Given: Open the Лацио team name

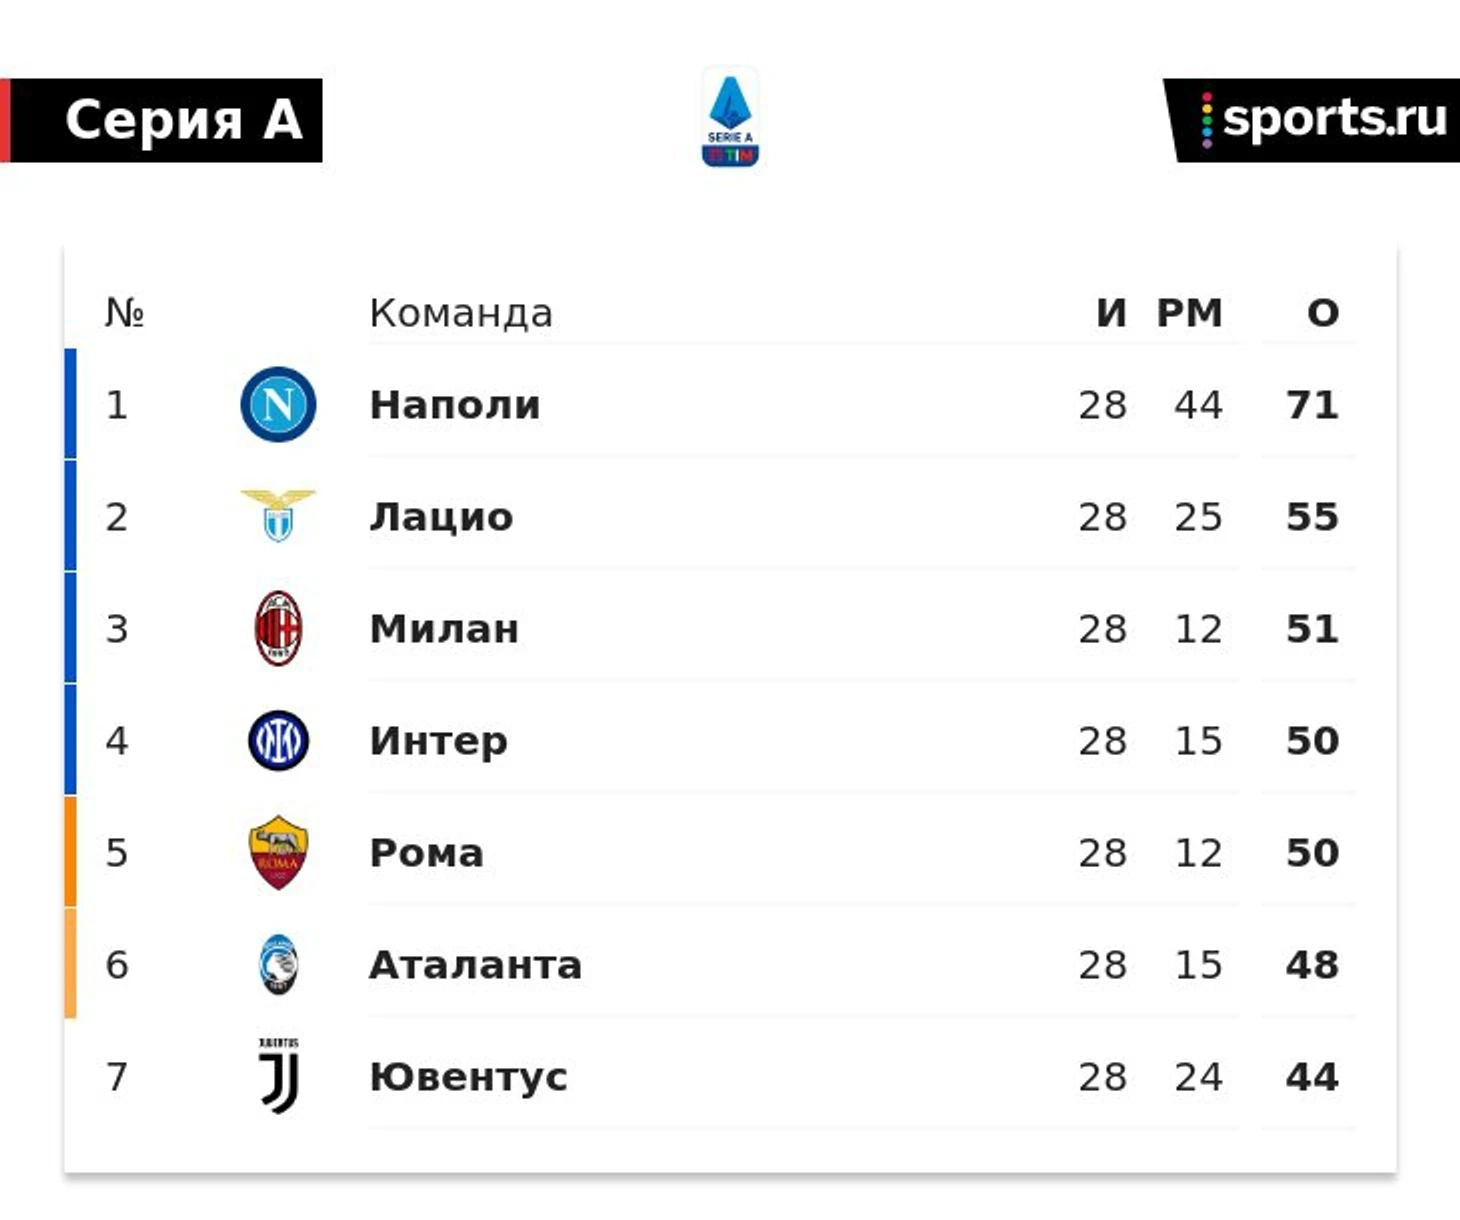Looking at the screenshot, I should coord(441,517).
